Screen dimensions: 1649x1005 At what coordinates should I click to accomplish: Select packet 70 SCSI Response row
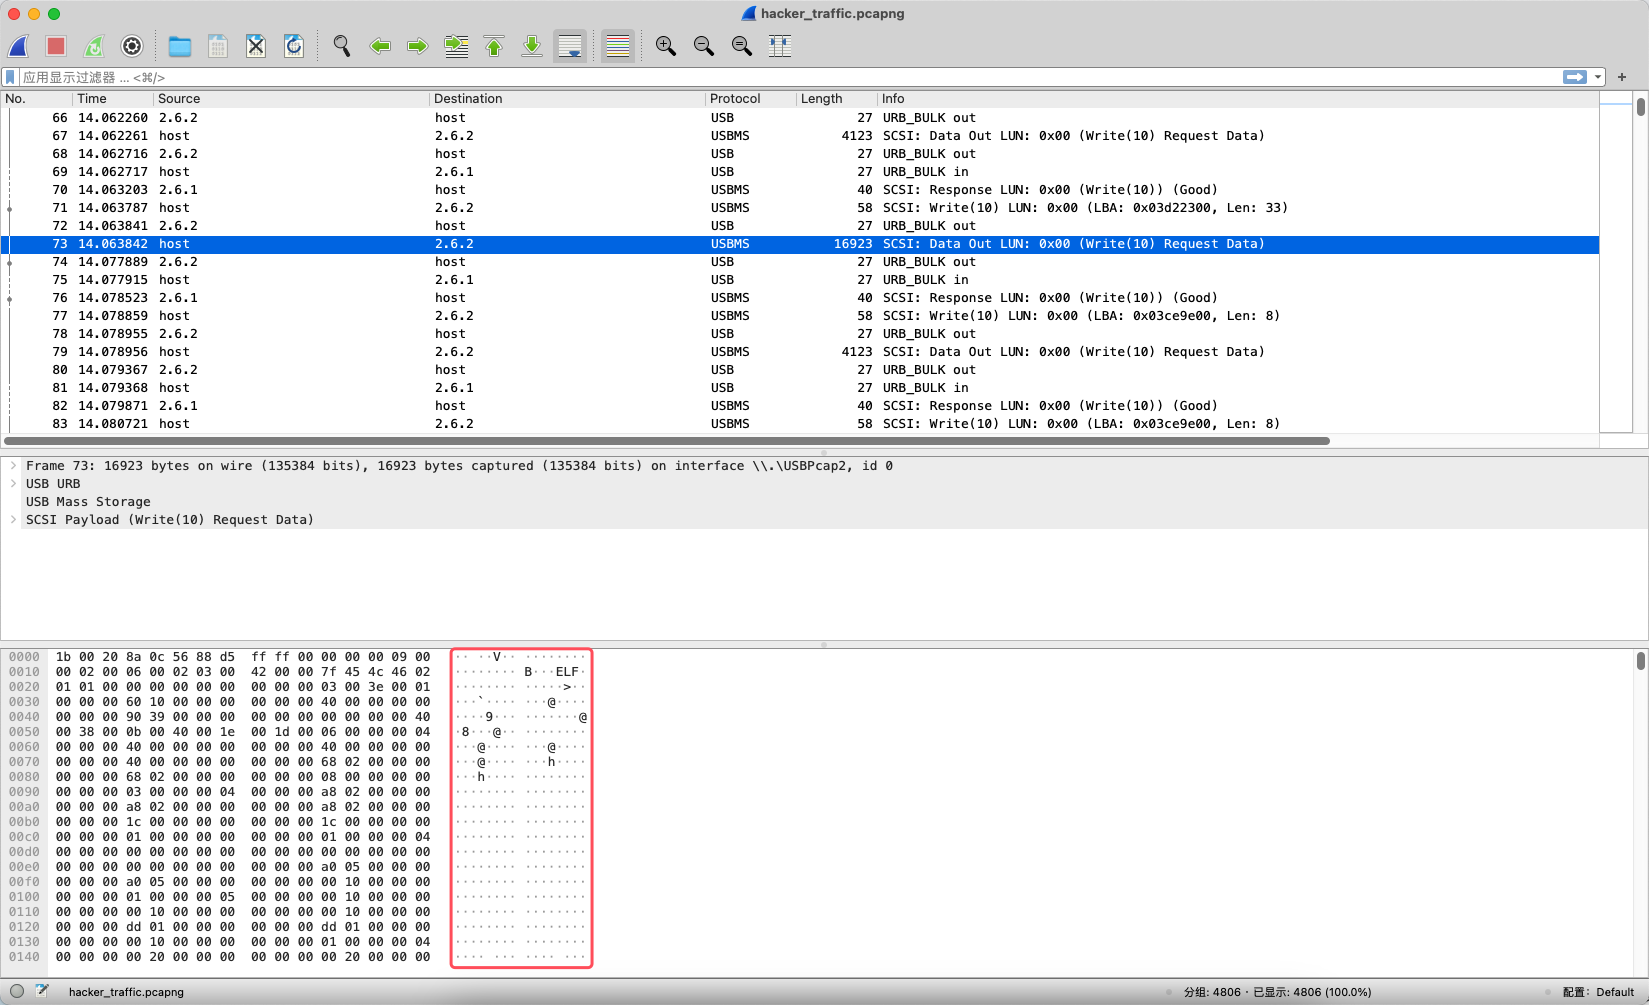[800, 190]
